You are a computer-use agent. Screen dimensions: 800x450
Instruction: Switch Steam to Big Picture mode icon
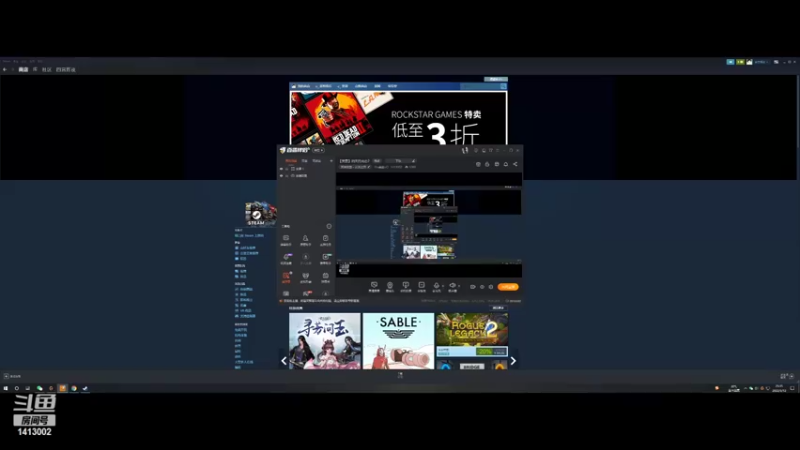[x=776, y=62]
